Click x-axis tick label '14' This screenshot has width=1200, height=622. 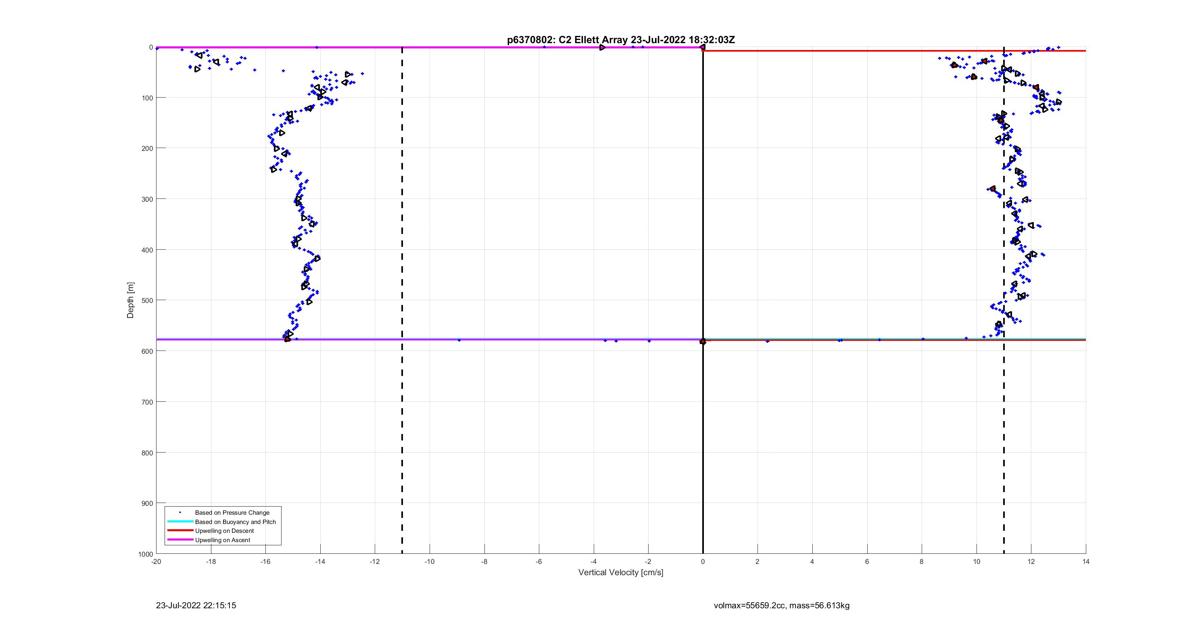point(1086,562)
